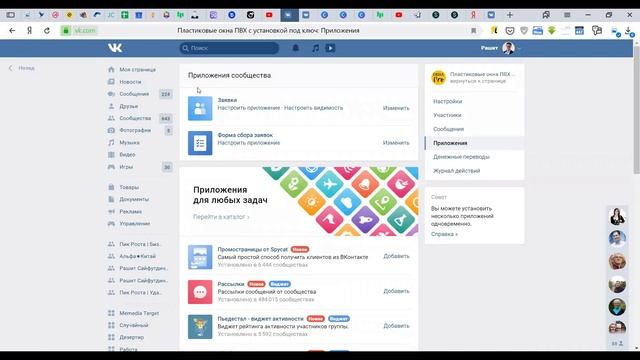Open Фотографии in left menu

(x=135, y=130)
